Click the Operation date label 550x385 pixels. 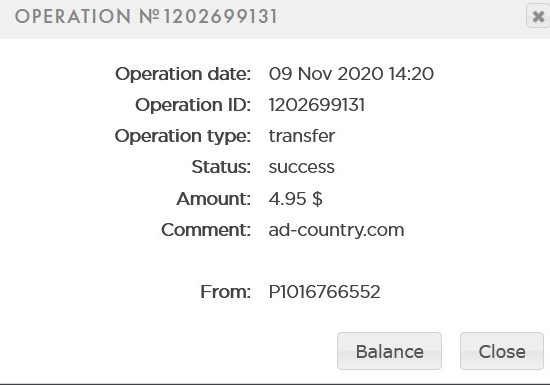(x=183, y=74)
